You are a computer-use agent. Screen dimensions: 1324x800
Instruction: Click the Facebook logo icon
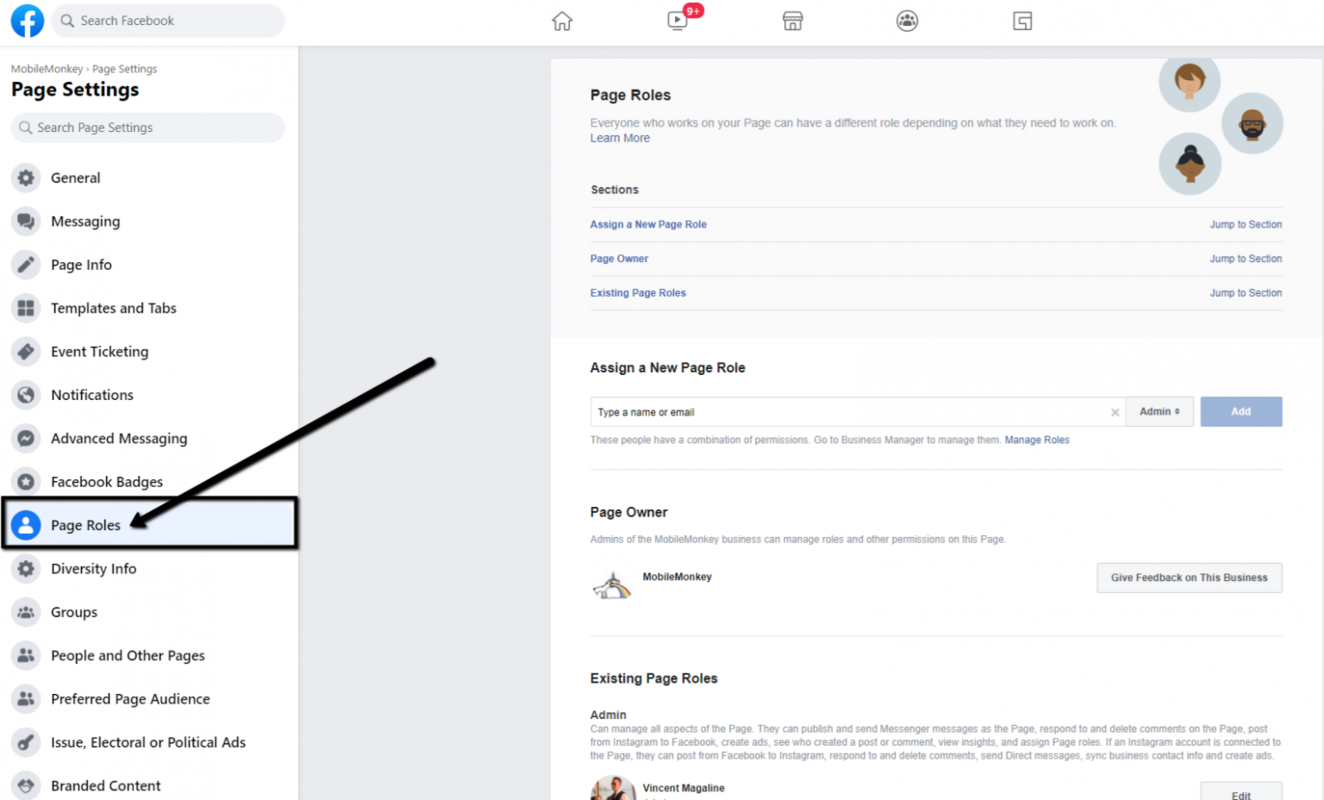[x=27, y=21]
